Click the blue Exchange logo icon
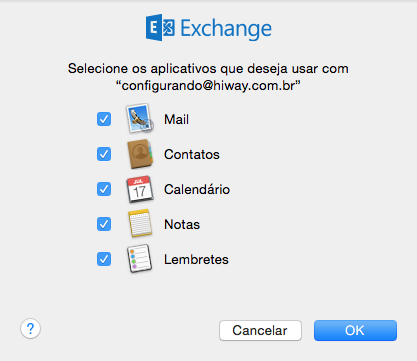Screen dimensions: 417x361 (160, 28)
